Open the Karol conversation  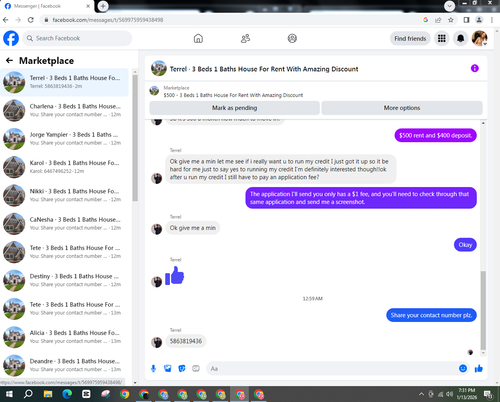click(x=64, y=167)
